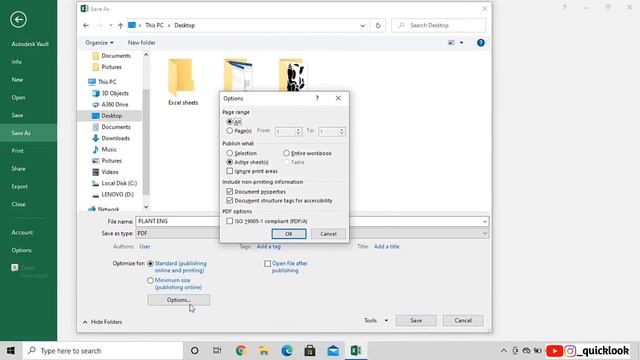
Task: Toggle Document properties checkbox
Action: tap(230, 191)
